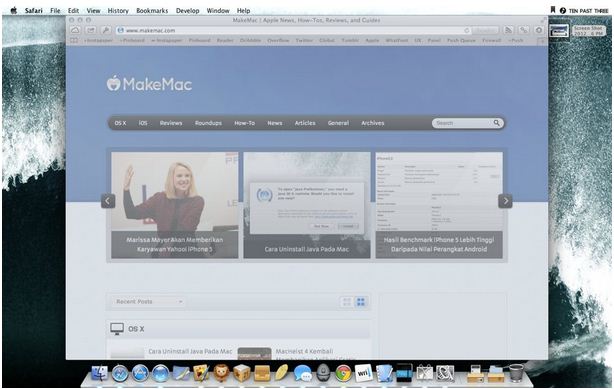Go to the General nav item
This screenshot has height=389, width=614.
point(338,123)
